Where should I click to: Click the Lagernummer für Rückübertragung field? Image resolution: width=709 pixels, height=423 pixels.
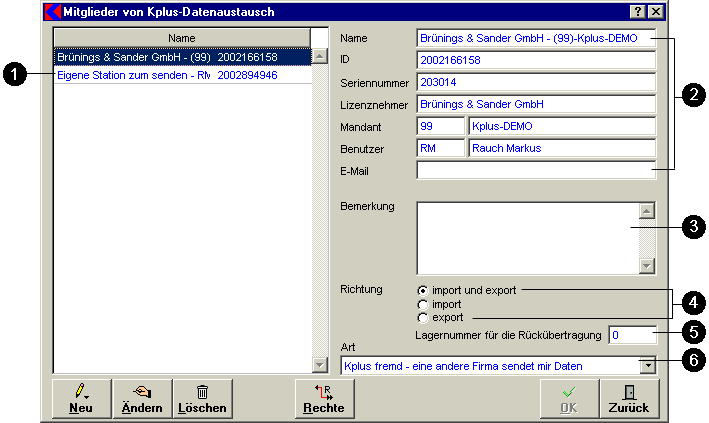(632, 335)
